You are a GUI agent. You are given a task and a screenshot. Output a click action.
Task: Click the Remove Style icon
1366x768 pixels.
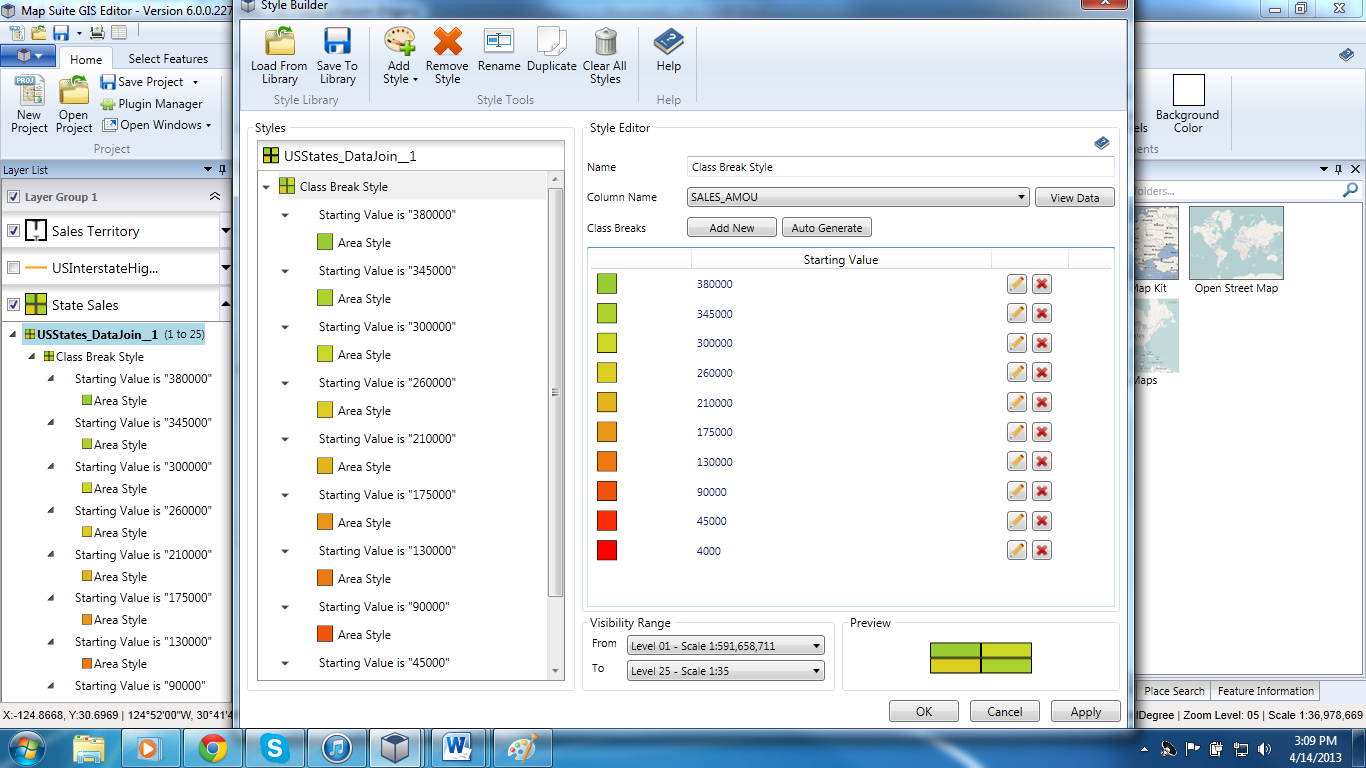447,42
